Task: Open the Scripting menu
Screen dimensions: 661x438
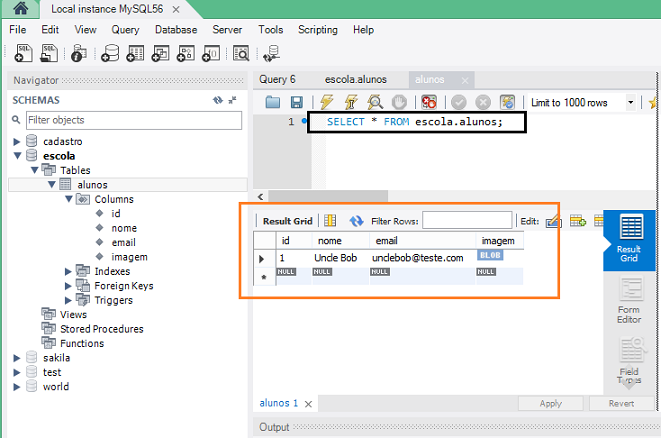Action: coord(318,30)
